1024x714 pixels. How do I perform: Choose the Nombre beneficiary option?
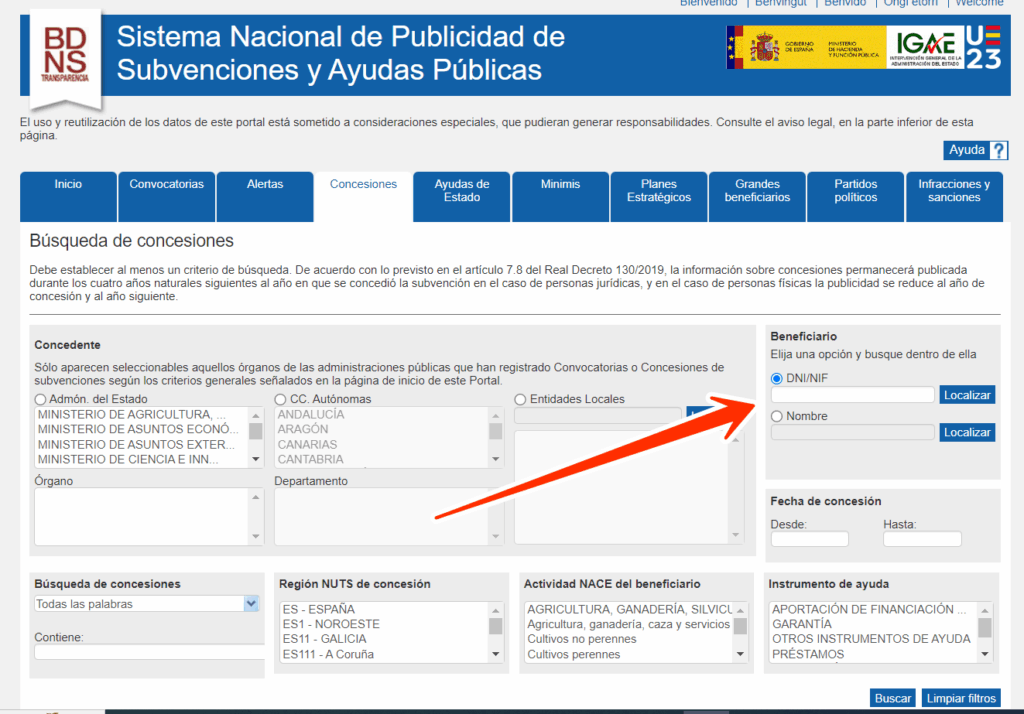coord(776,416)
